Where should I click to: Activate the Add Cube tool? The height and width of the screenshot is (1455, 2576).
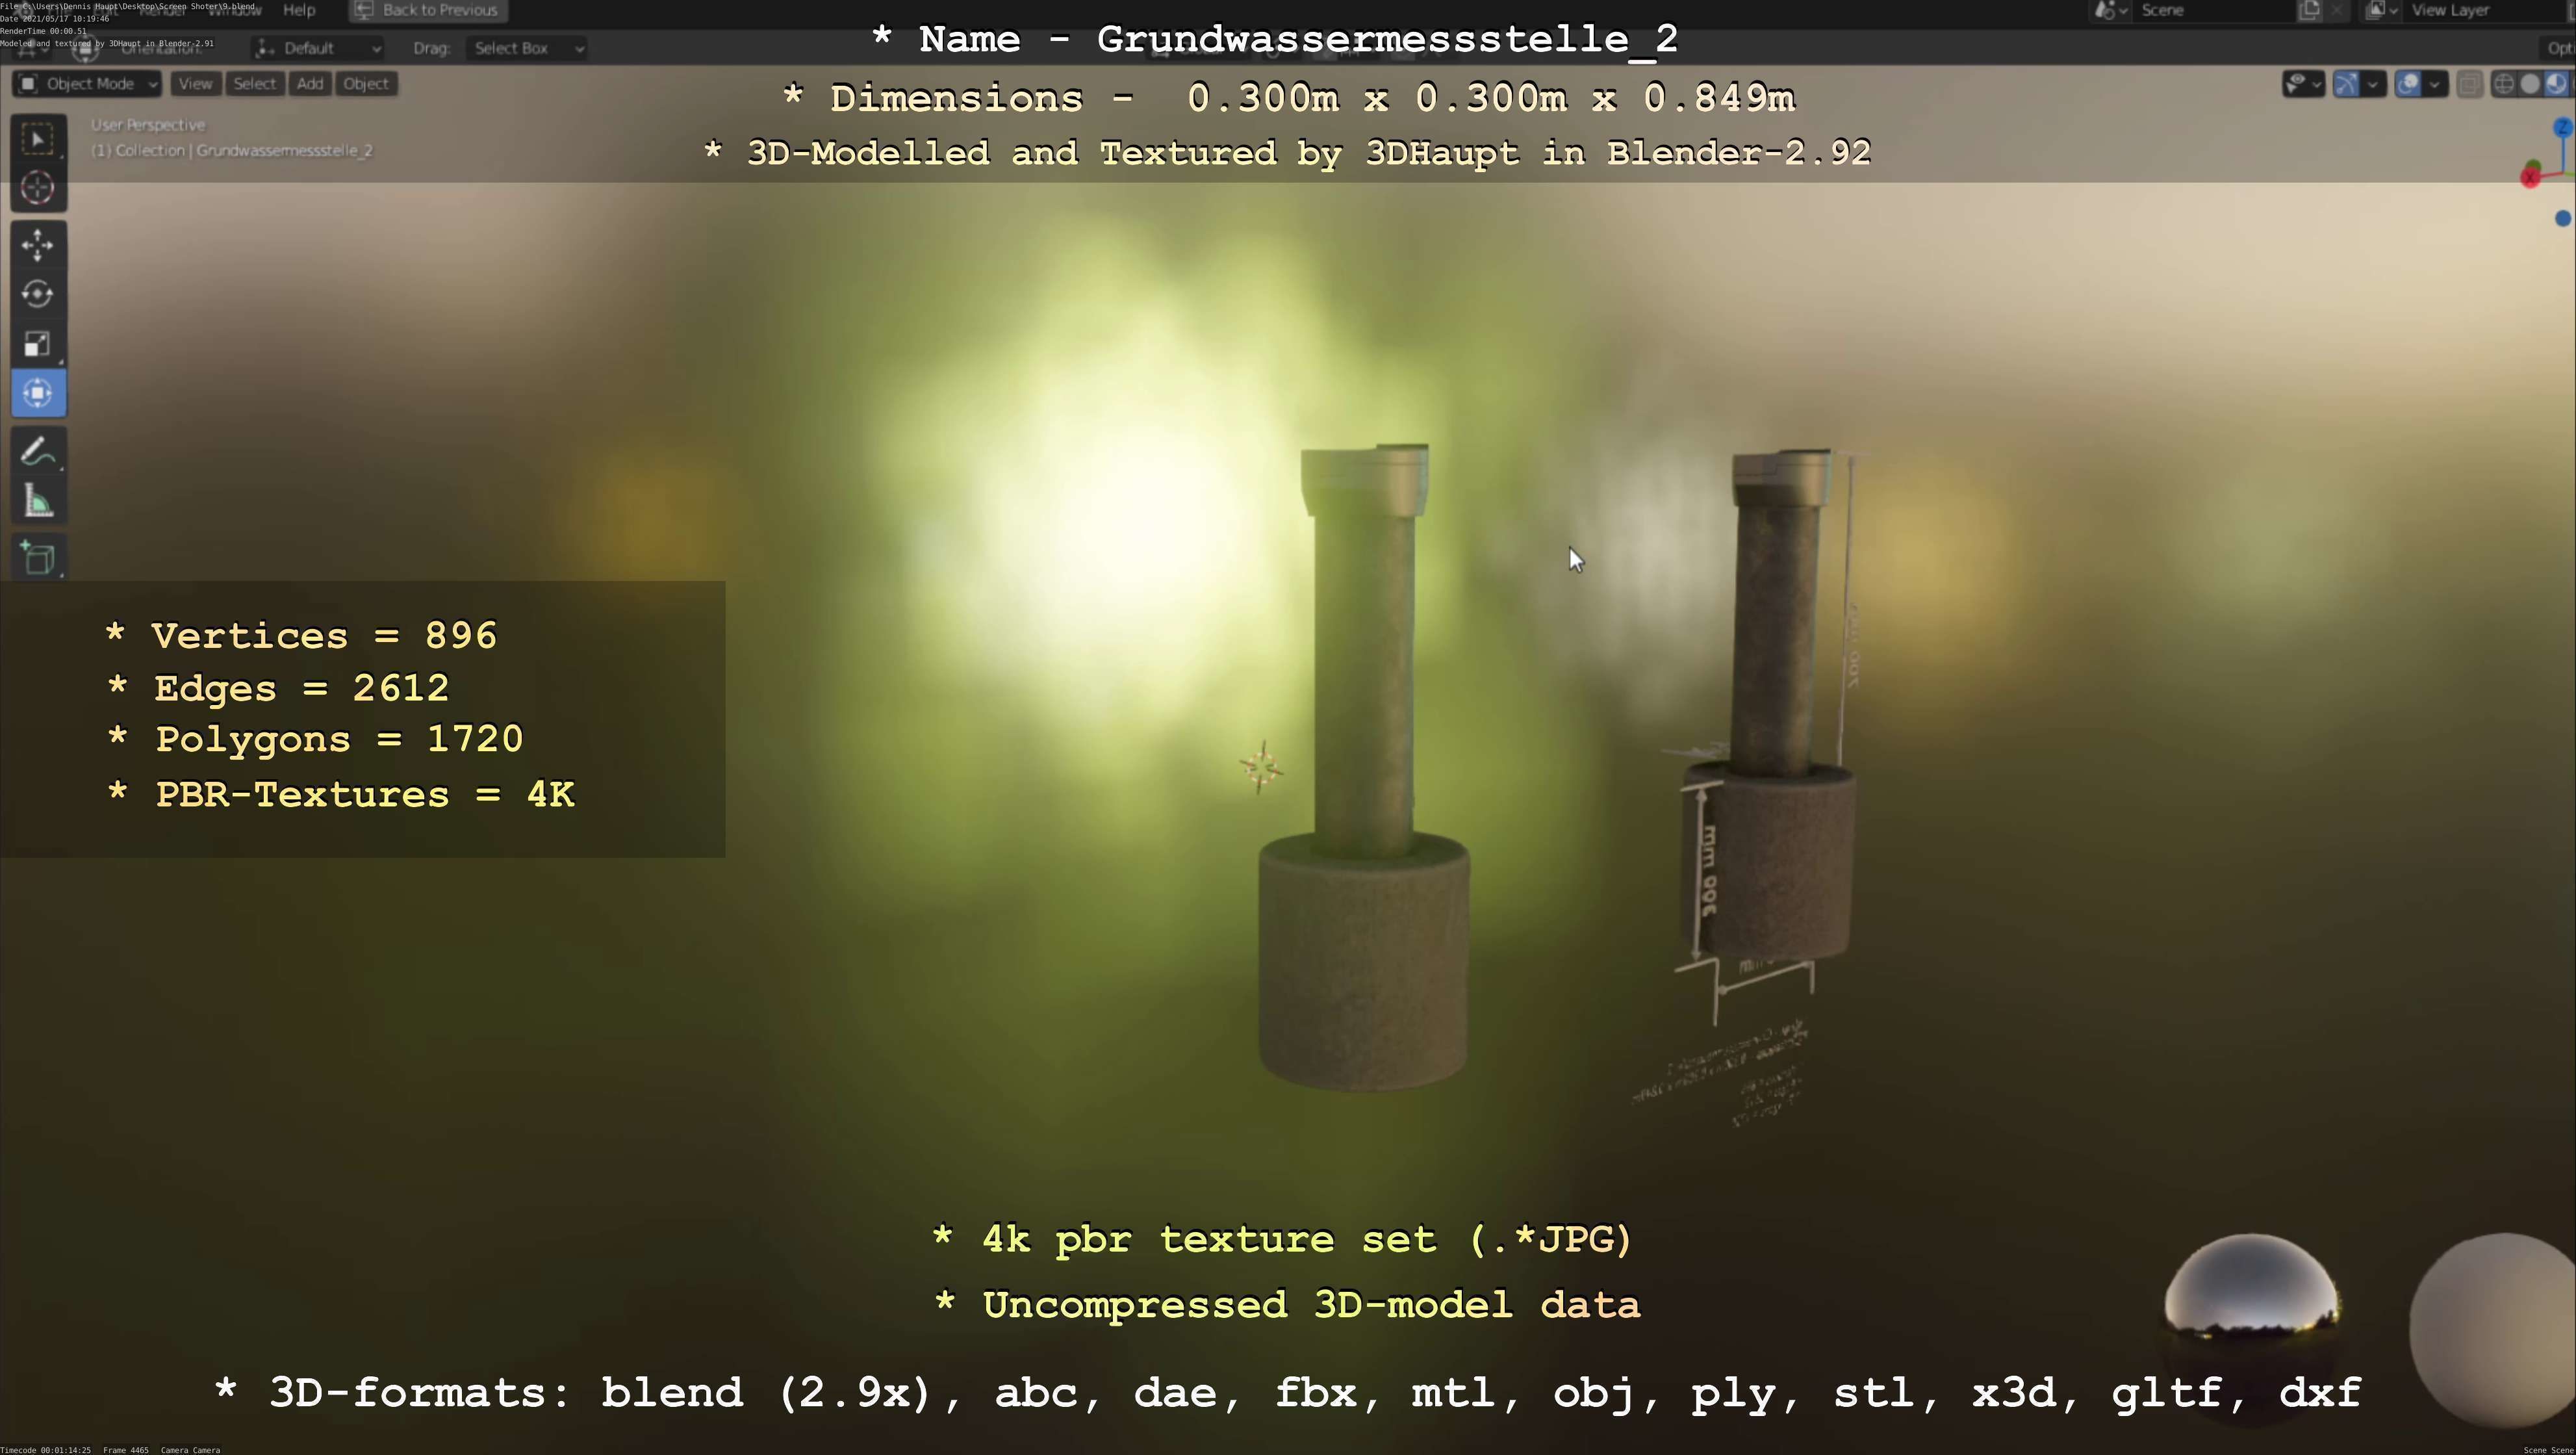[38, 558]
